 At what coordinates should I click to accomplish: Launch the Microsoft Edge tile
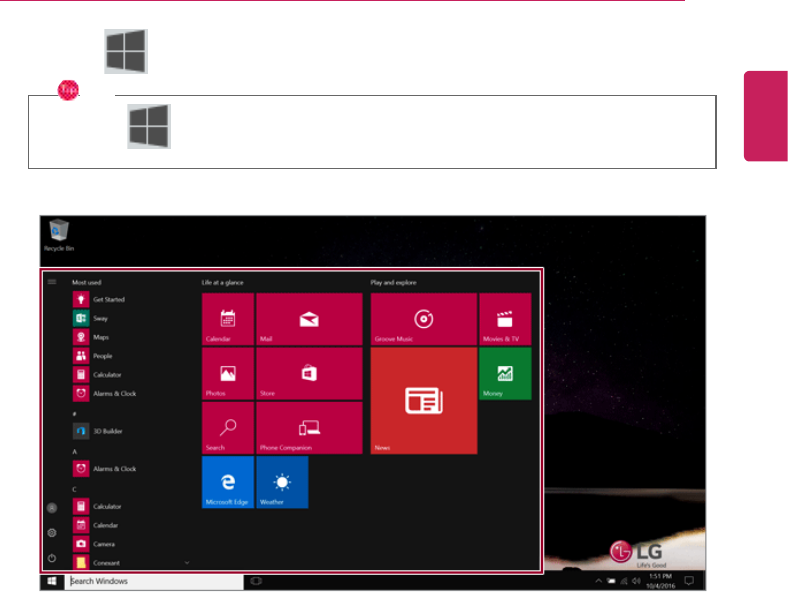tap(228, 482)
